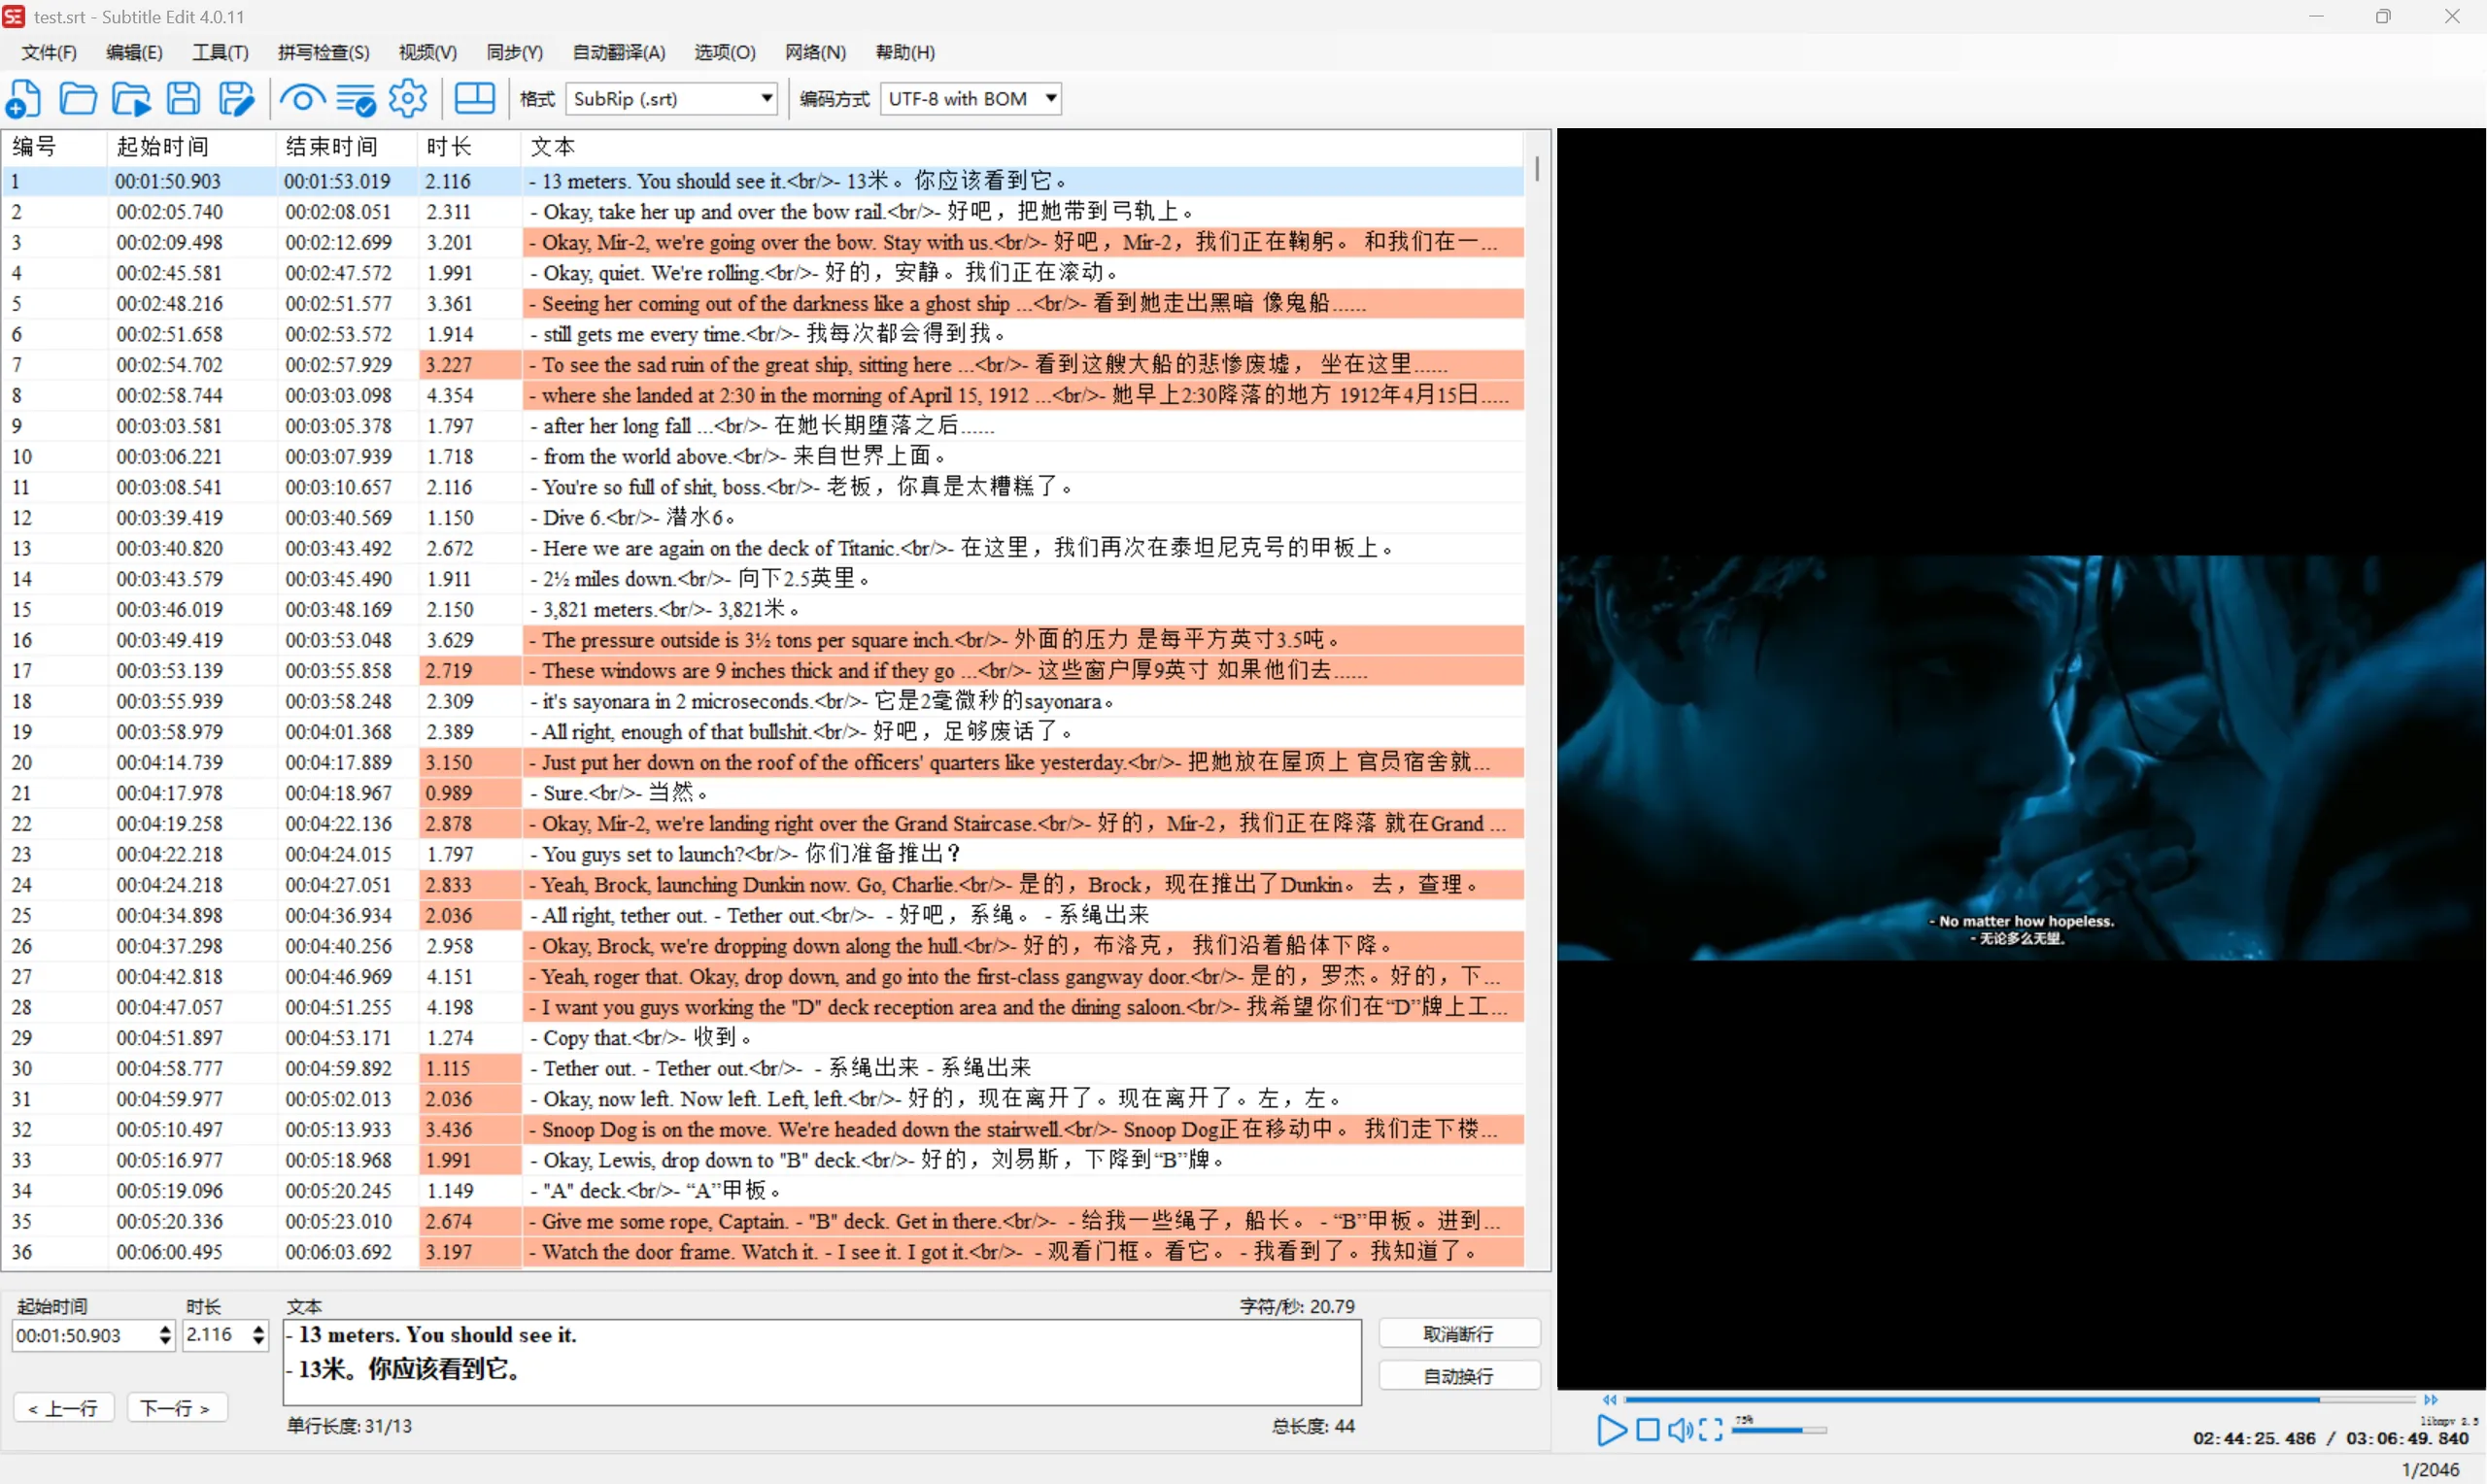This screenshot has width=2487, height=1484.
Task: Open the 自动翻译 menu
Action: click(618, 52)
